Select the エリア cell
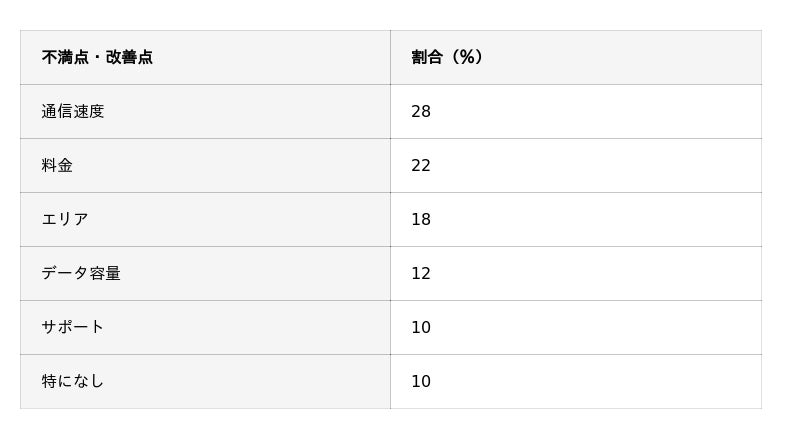The height and width of the screenshot is (439, 800). (65, 219)
